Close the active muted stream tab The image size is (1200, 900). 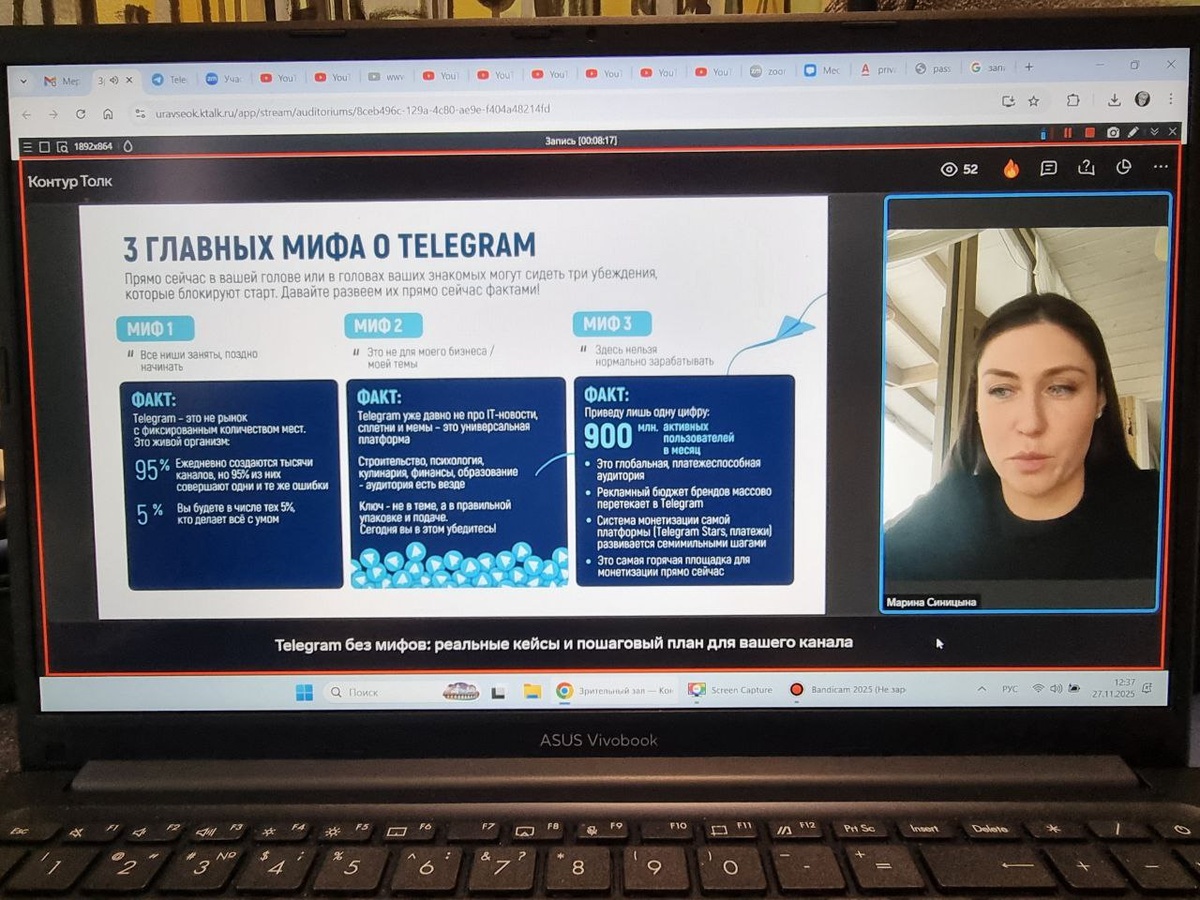pyautogui.click(x=129, y=80)
